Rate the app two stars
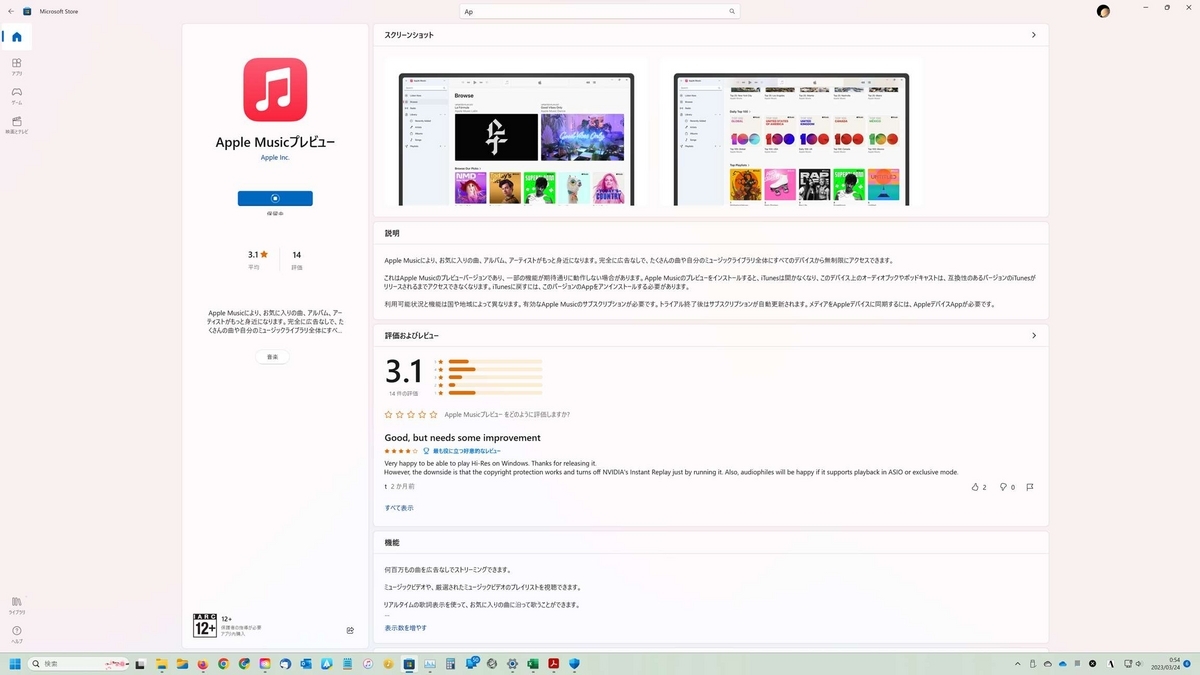Viewport: 1200px width, 675px height. (400, 414)
